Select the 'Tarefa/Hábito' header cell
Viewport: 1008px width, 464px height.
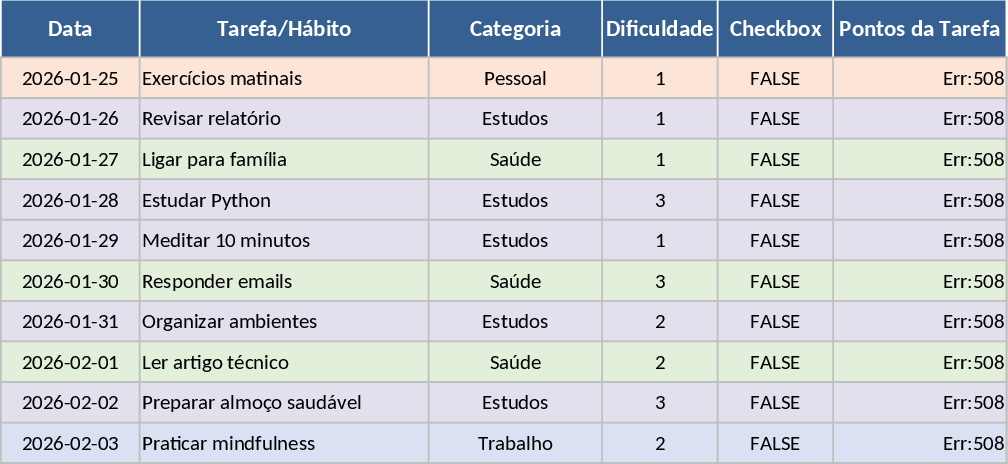pyautogui.click(x=284, y=29)
